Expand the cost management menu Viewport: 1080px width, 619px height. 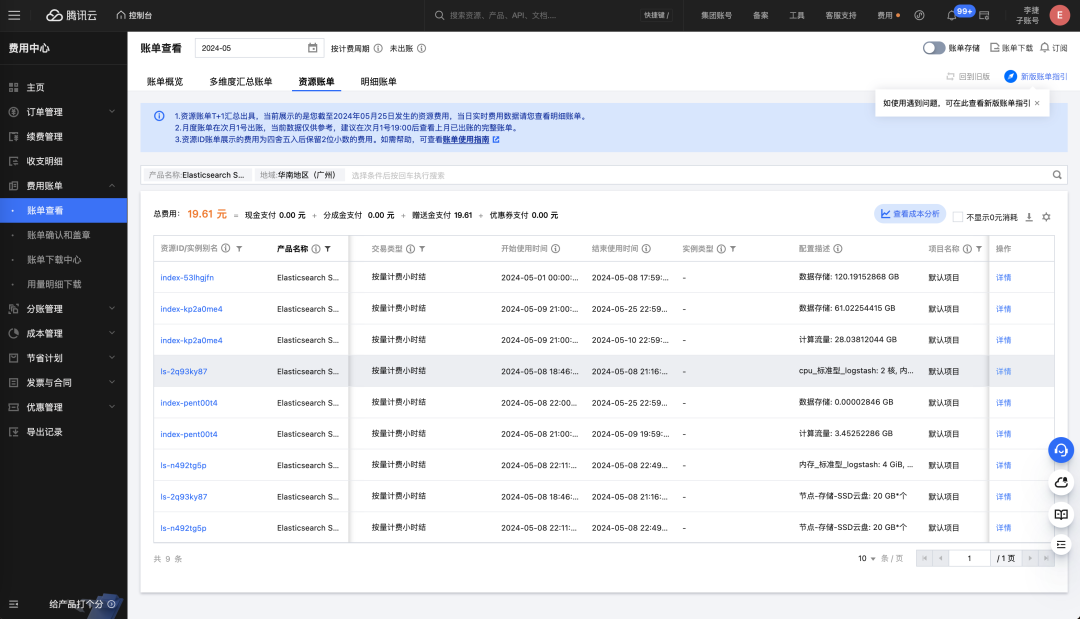[63, 333]
